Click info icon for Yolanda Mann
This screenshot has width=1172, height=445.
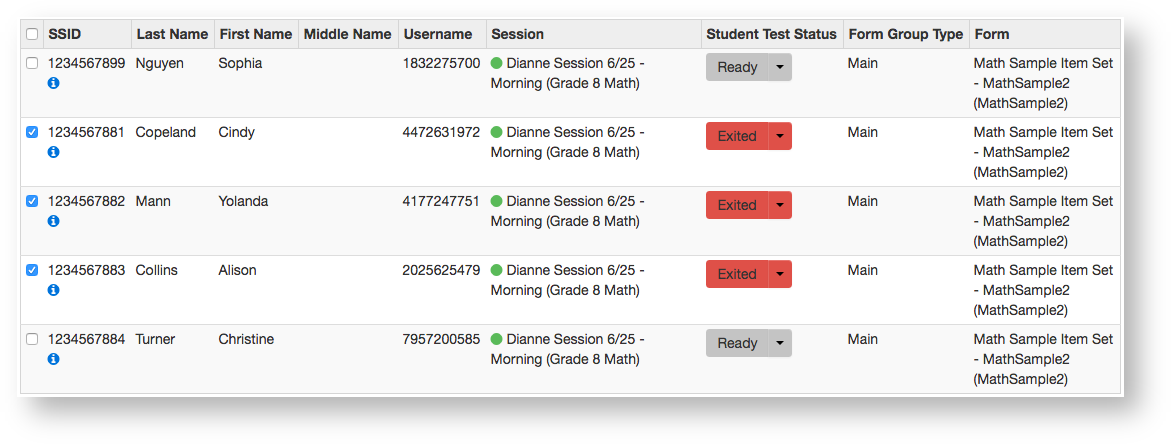click(54, 221)
